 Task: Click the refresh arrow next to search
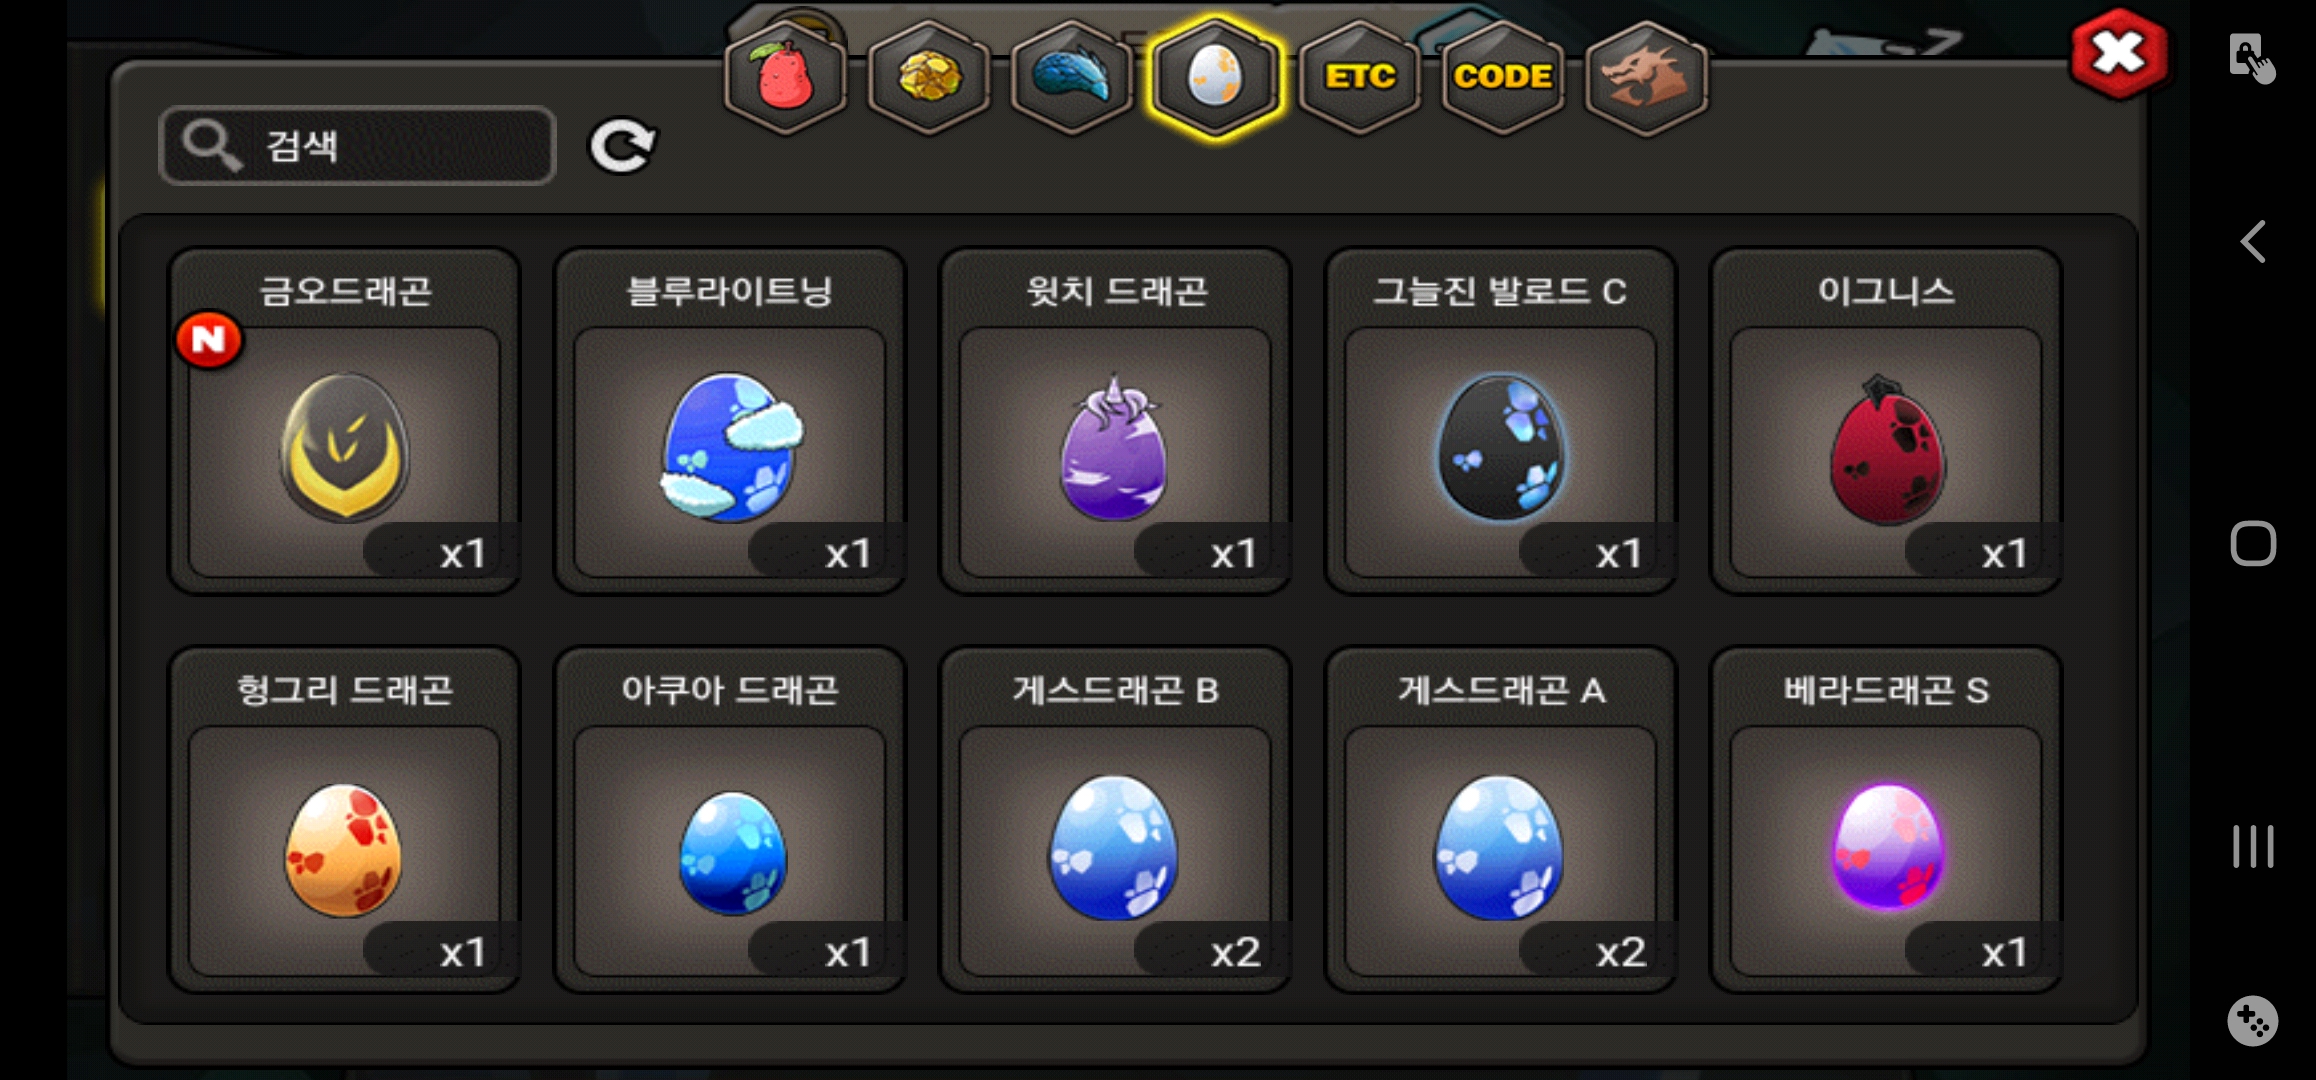622,146
